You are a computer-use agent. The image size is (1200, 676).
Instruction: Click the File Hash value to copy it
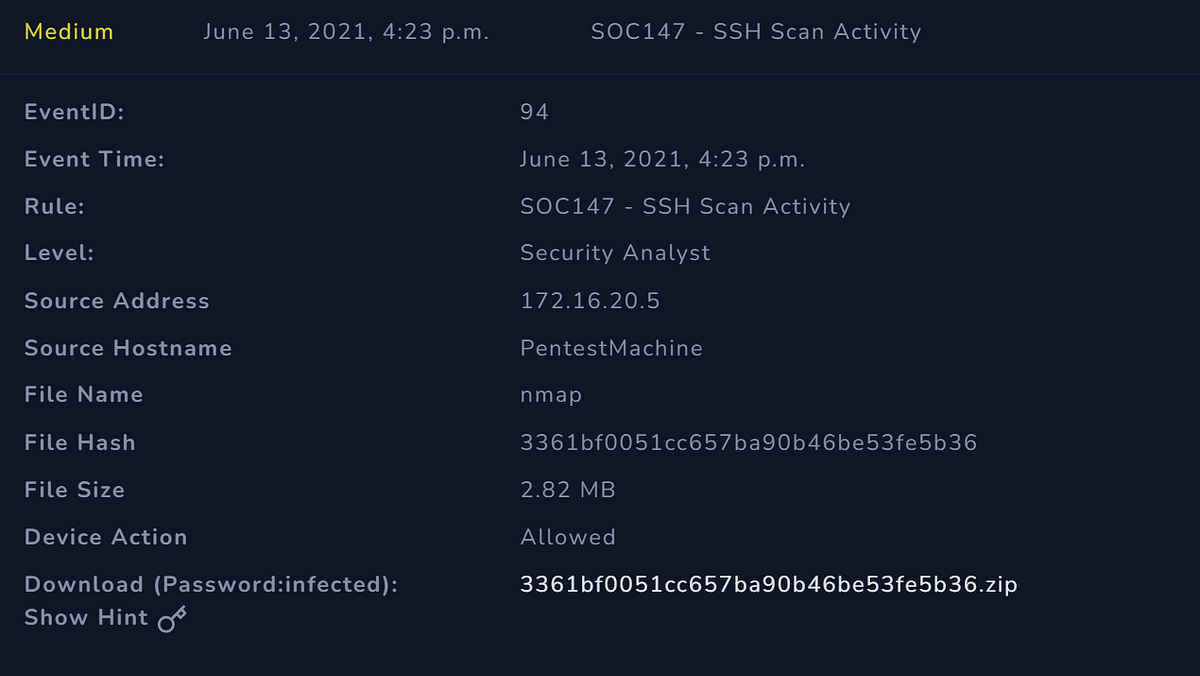[750, 441]
